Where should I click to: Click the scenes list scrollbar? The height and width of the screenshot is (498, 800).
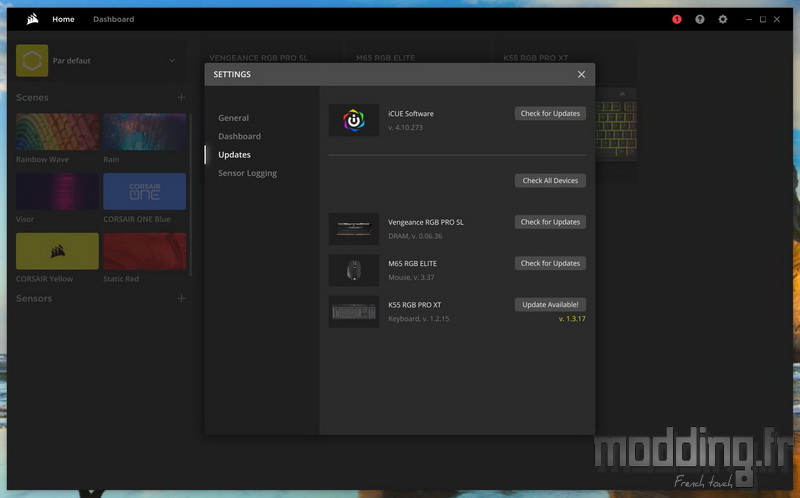click(190, 195)
